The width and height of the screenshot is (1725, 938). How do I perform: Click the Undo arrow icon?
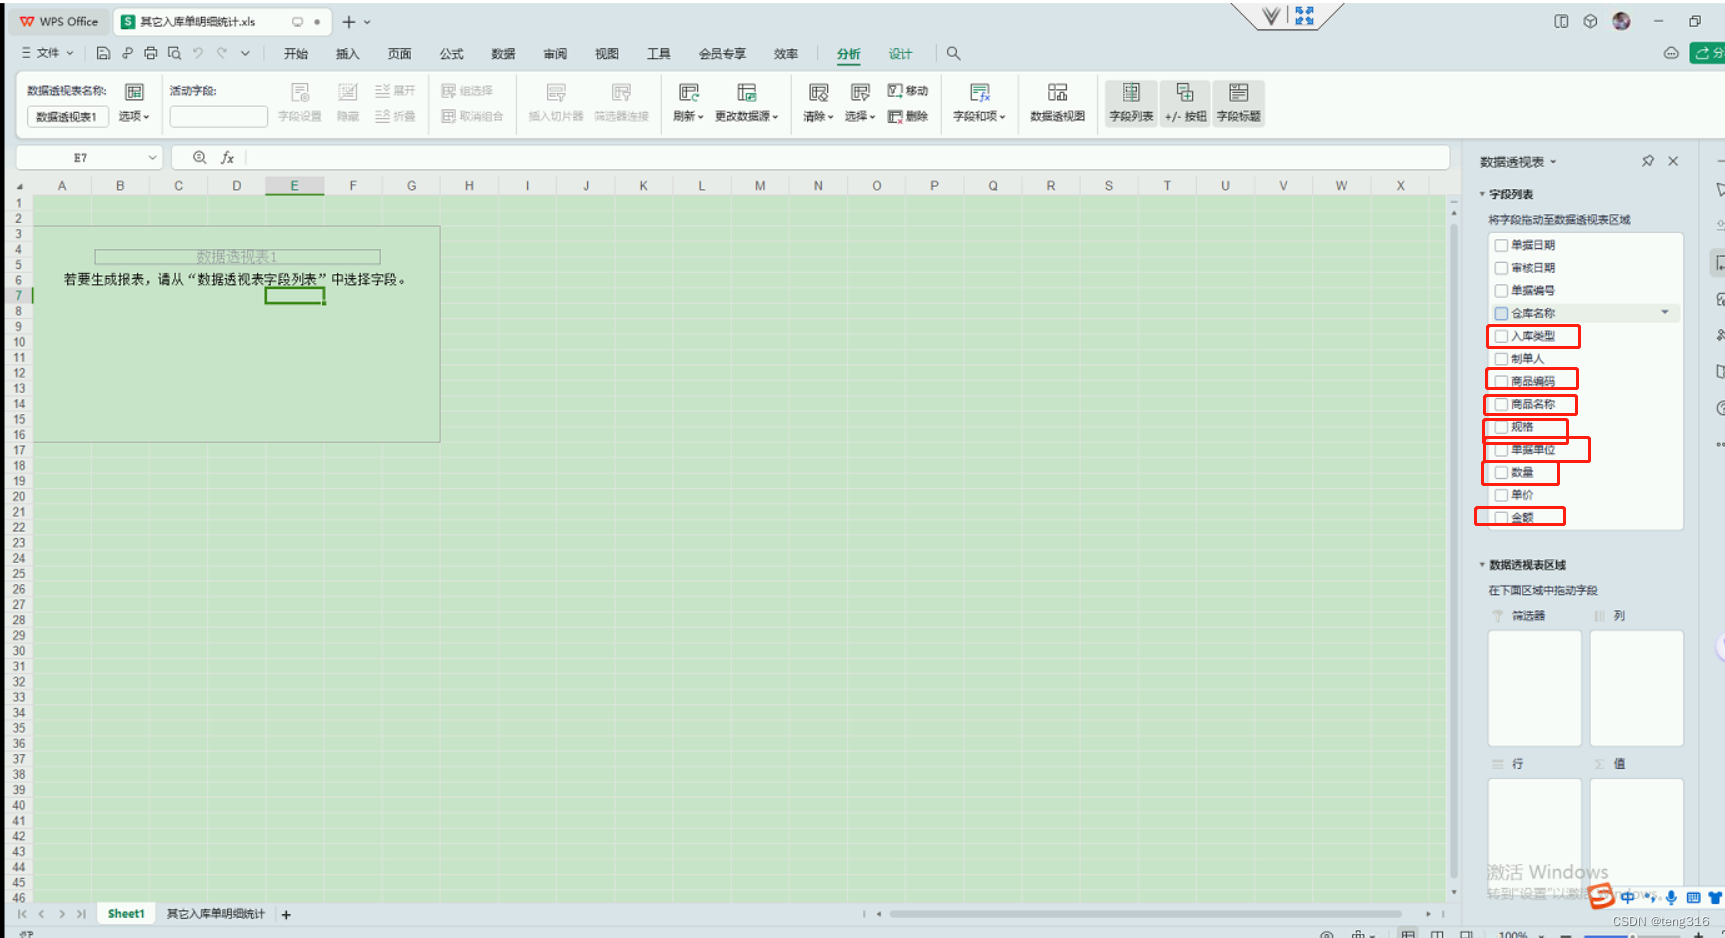[198, 53]
